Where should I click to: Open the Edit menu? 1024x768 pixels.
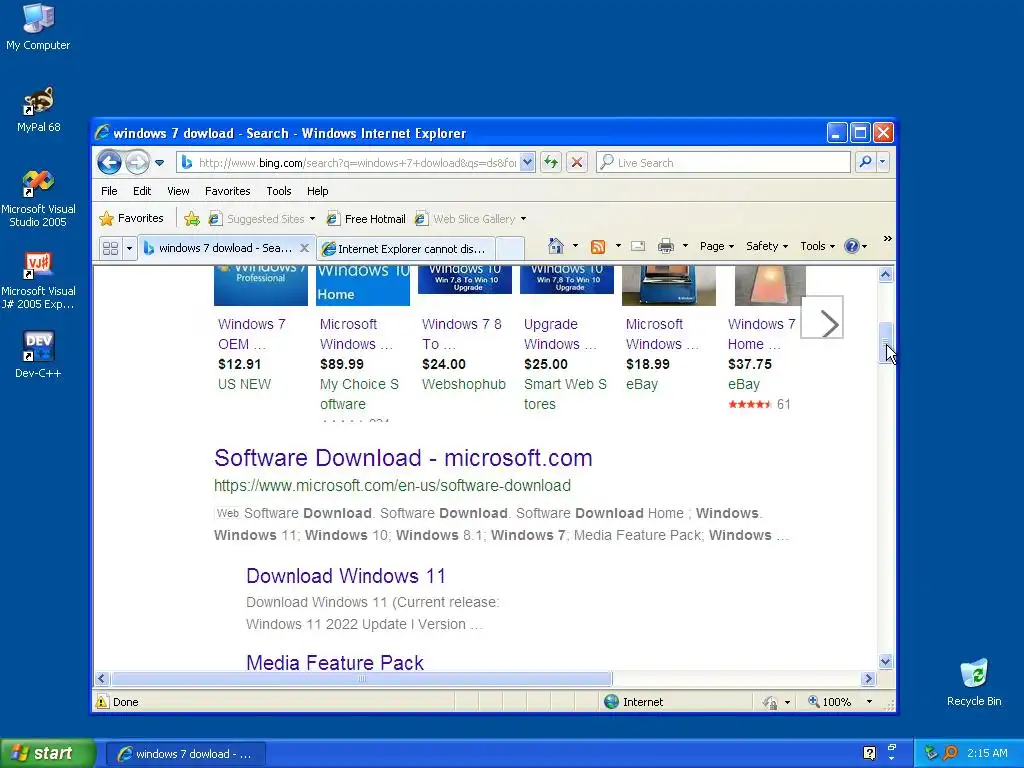[142, 191]
